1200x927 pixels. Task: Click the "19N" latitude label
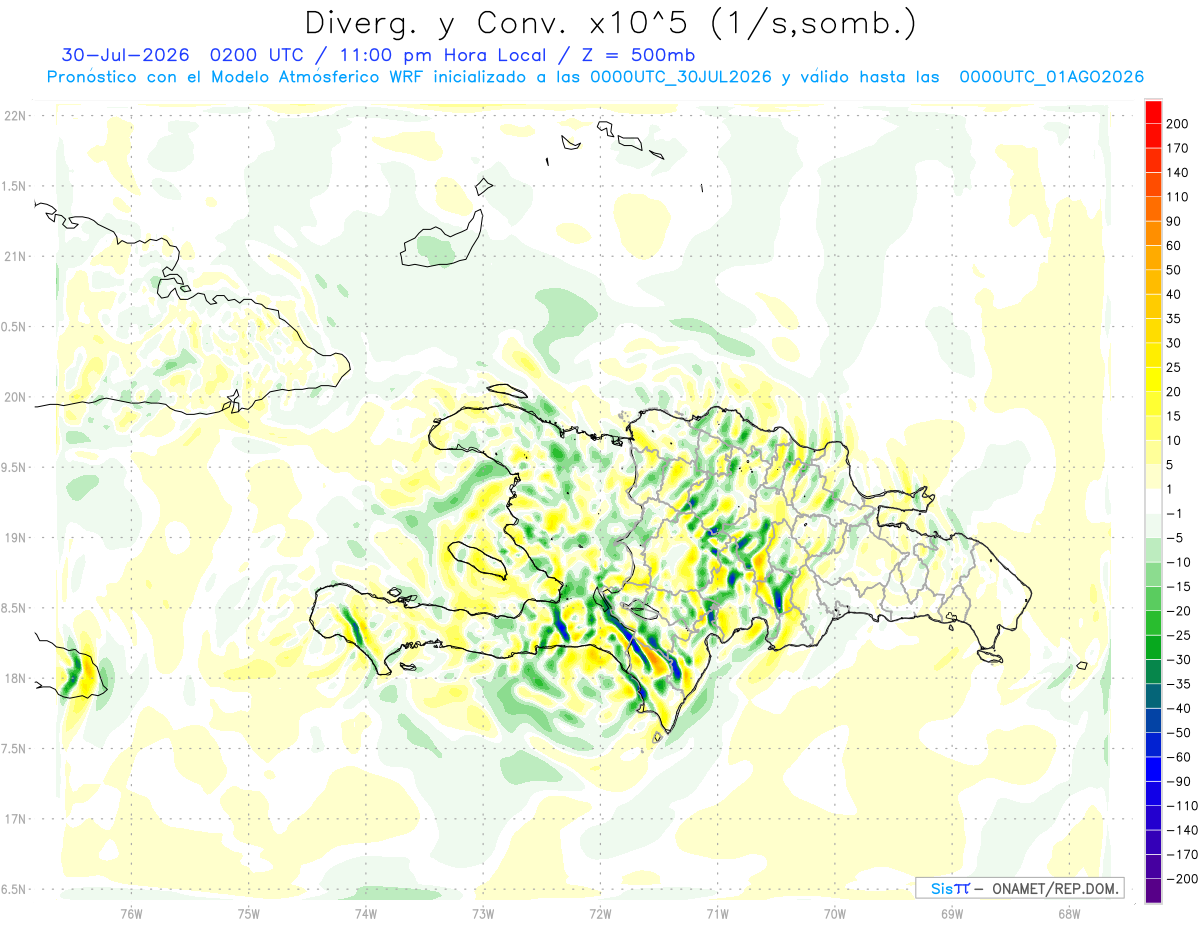tap(14, 538)
